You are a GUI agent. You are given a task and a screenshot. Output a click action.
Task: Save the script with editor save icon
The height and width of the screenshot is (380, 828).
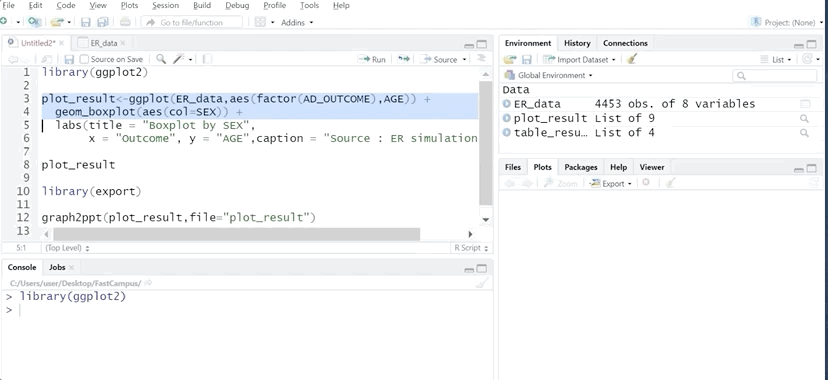(x=69, y=60)
